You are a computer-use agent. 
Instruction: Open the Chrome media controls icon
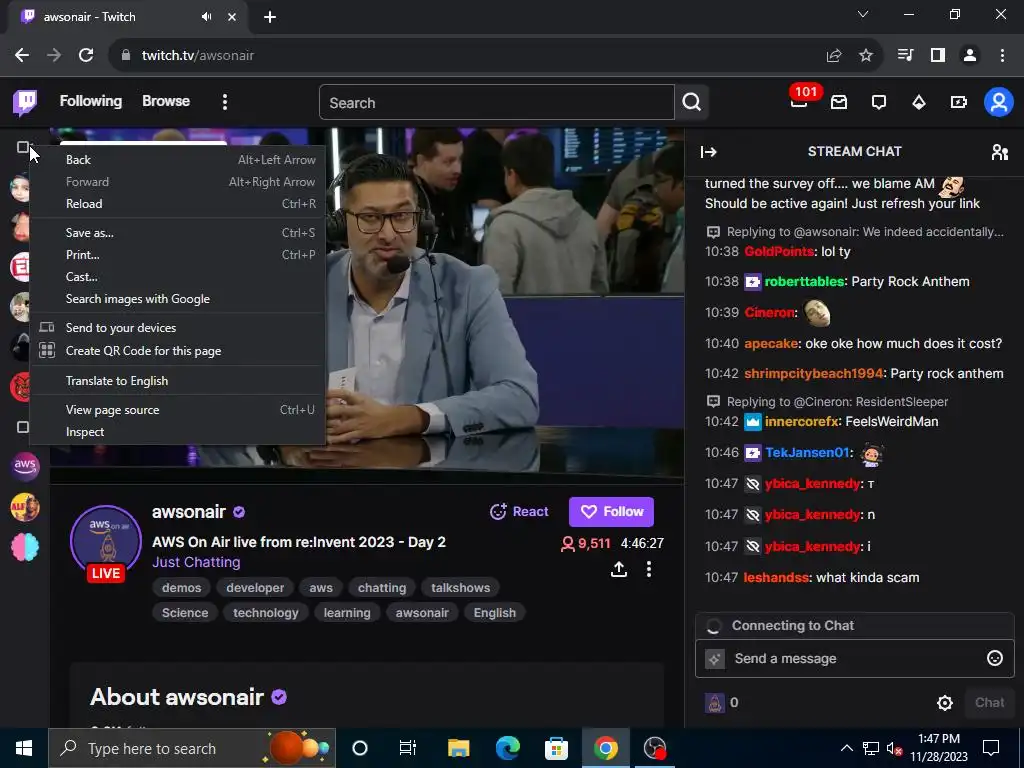click(x=905, y=56)
